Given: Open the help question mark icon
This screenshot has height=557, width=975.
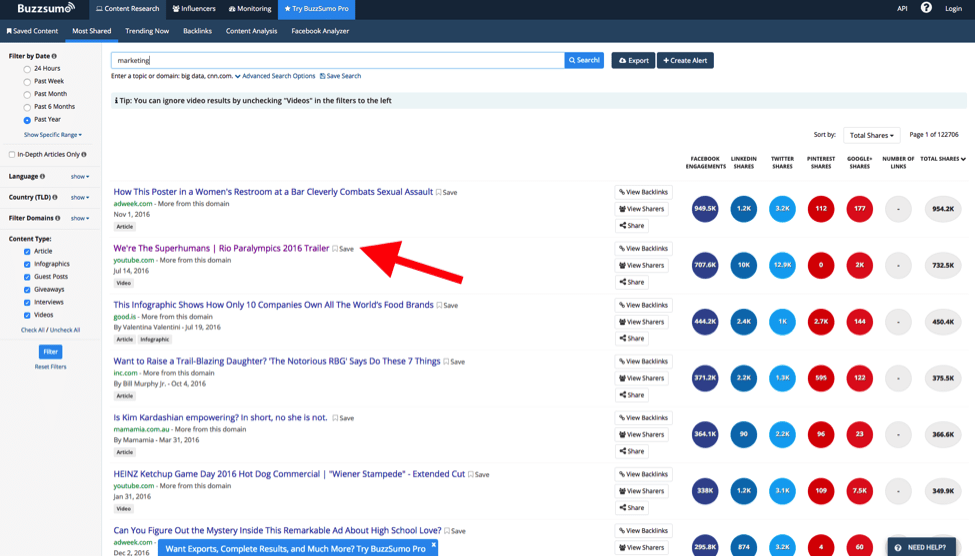Looking at the screenshot, I should coord(926,8).
